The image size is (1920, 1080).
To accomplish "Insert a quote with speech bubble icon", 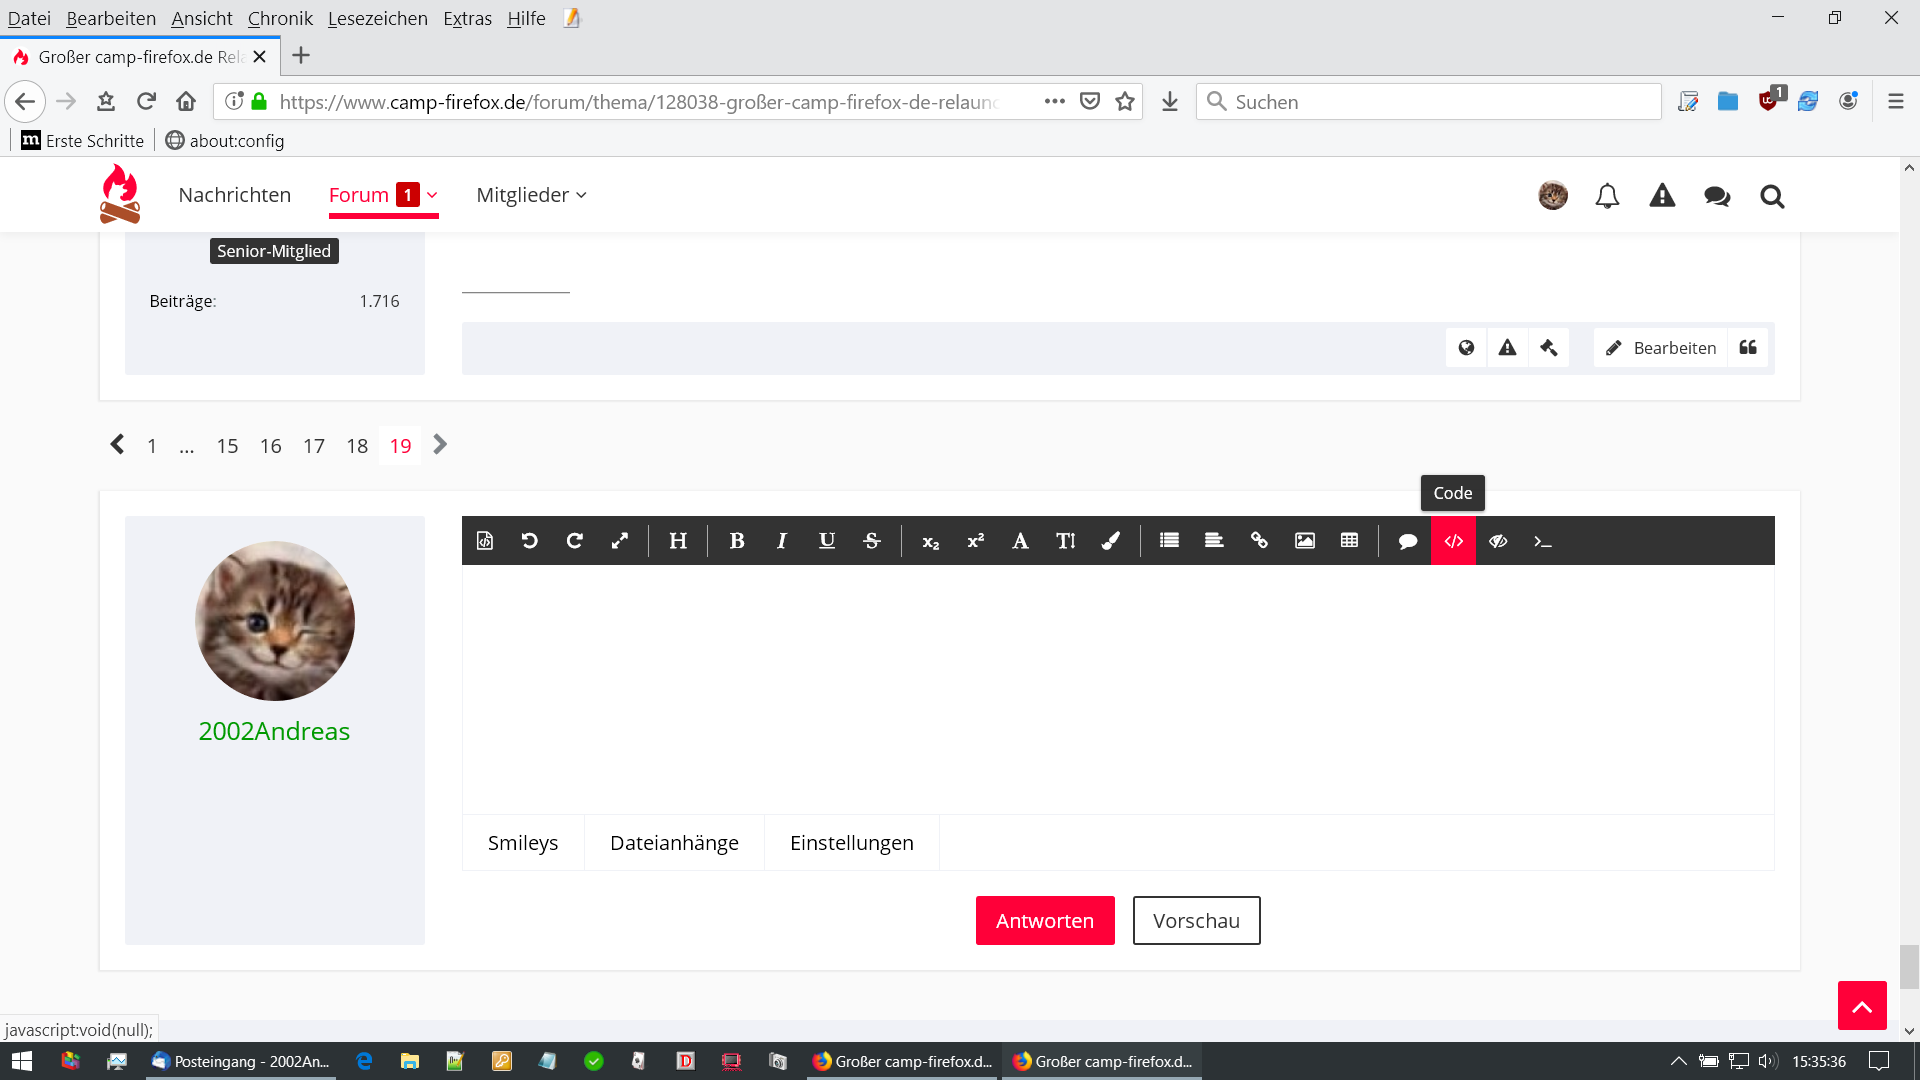I will pyautogui.click(x=1408, y=541).
